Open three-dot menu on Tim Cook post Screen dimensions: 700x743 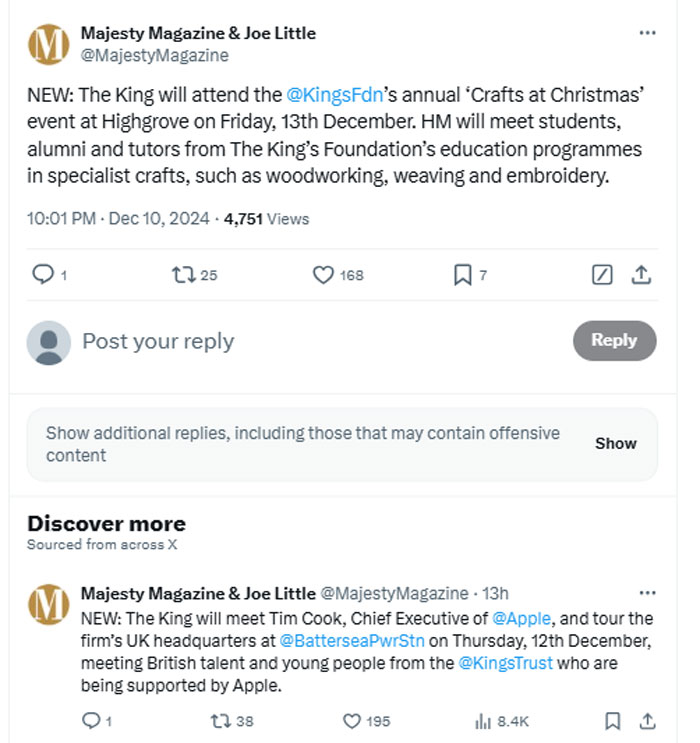tap(647, 593)
